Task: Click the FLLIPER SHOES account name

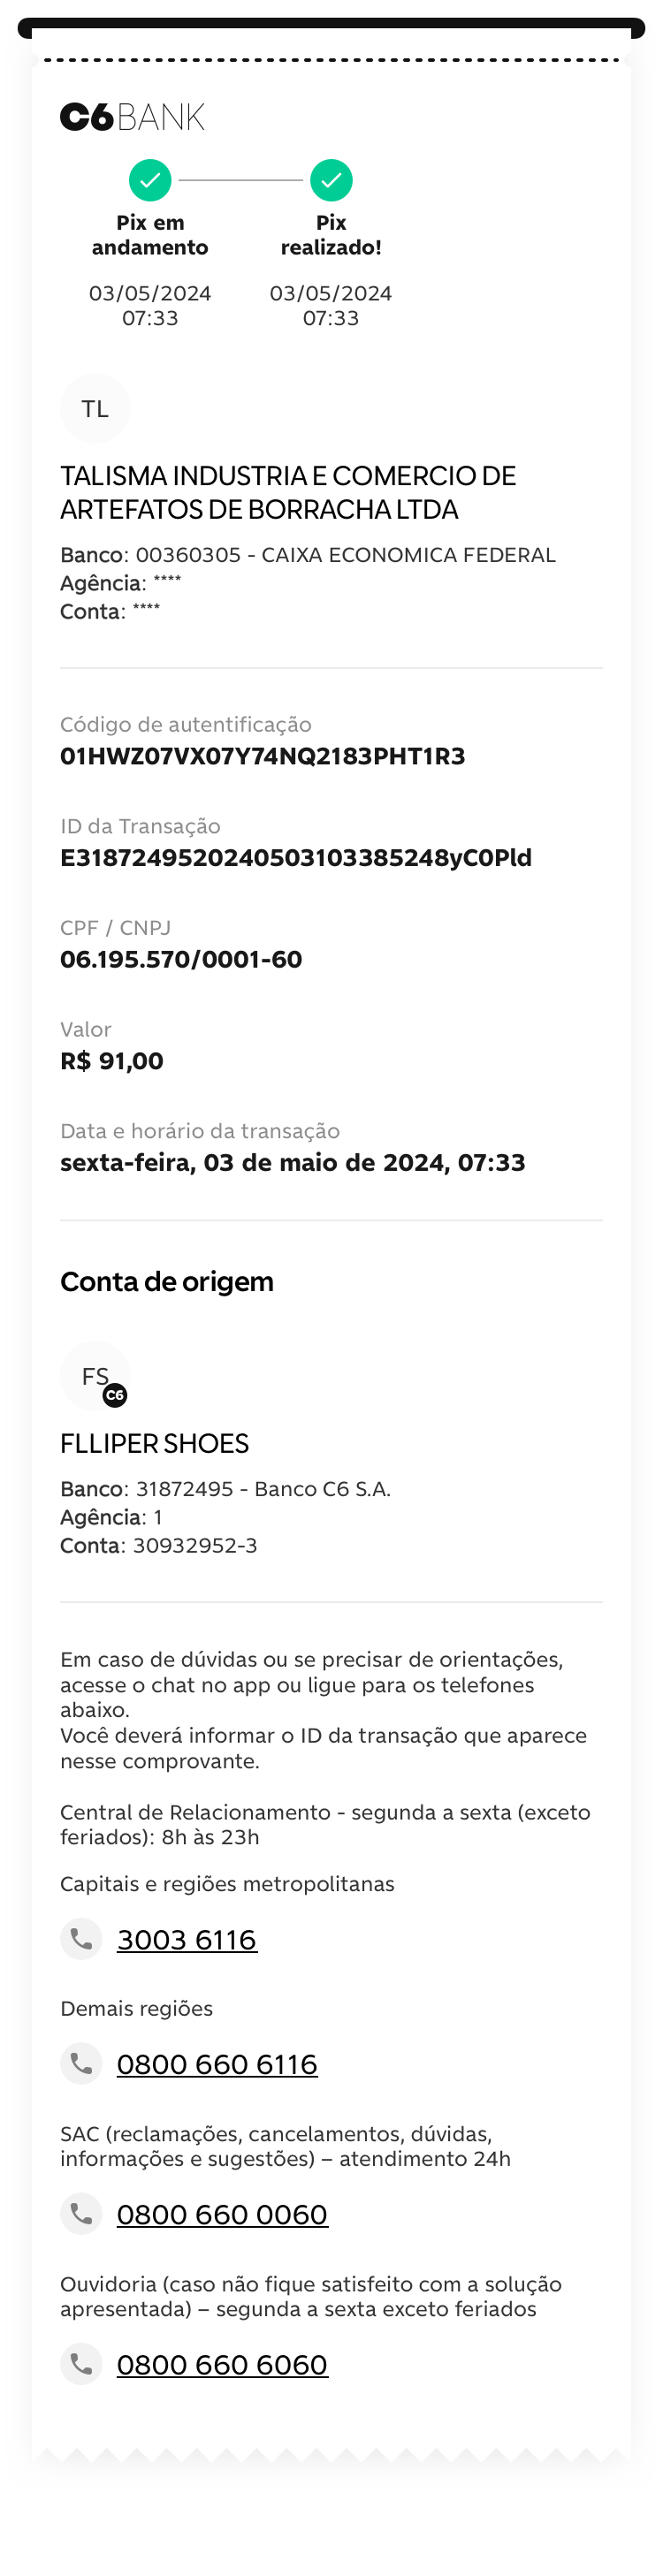Action: tap(154, 1444)
